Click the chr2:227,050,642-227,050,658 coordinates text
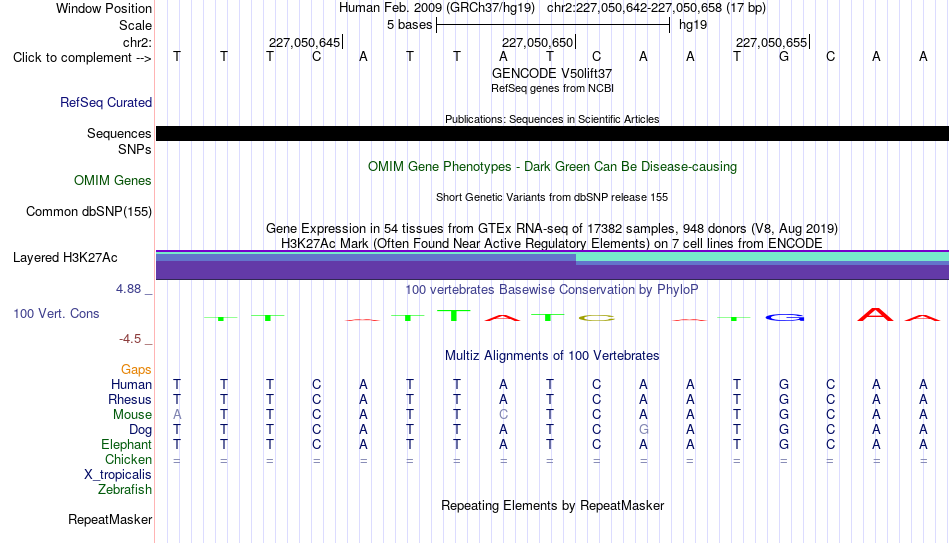The width and height of the screenshot is (950, 543). 656,8
